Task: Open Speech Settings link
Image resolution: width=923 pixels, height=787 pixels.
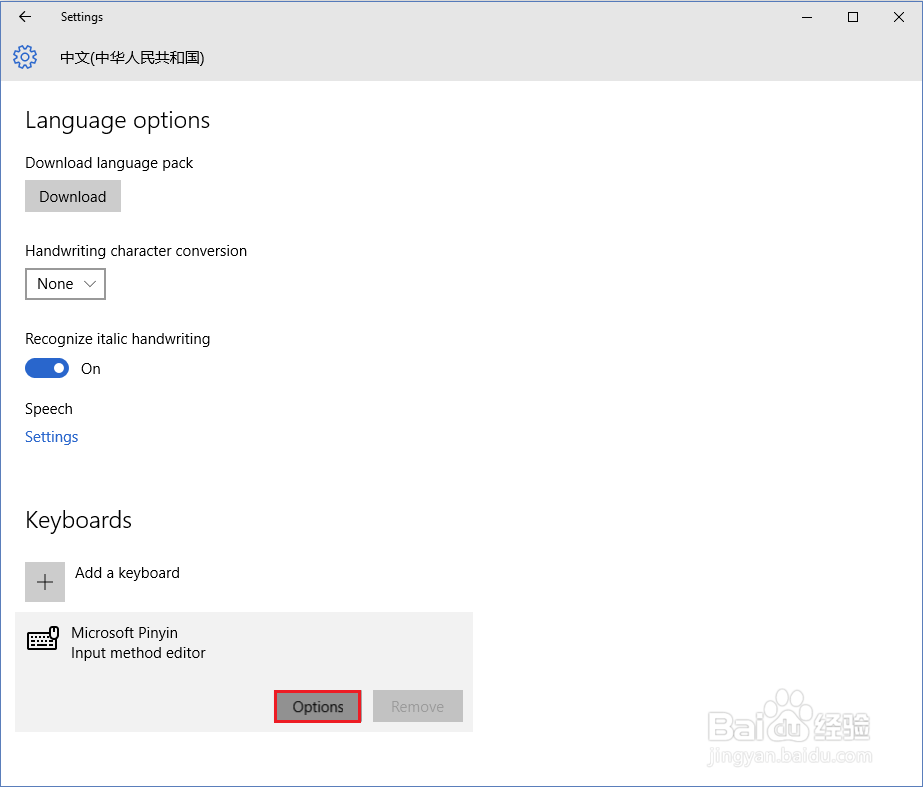Action: pyautogui.click(x=52, y=437)
